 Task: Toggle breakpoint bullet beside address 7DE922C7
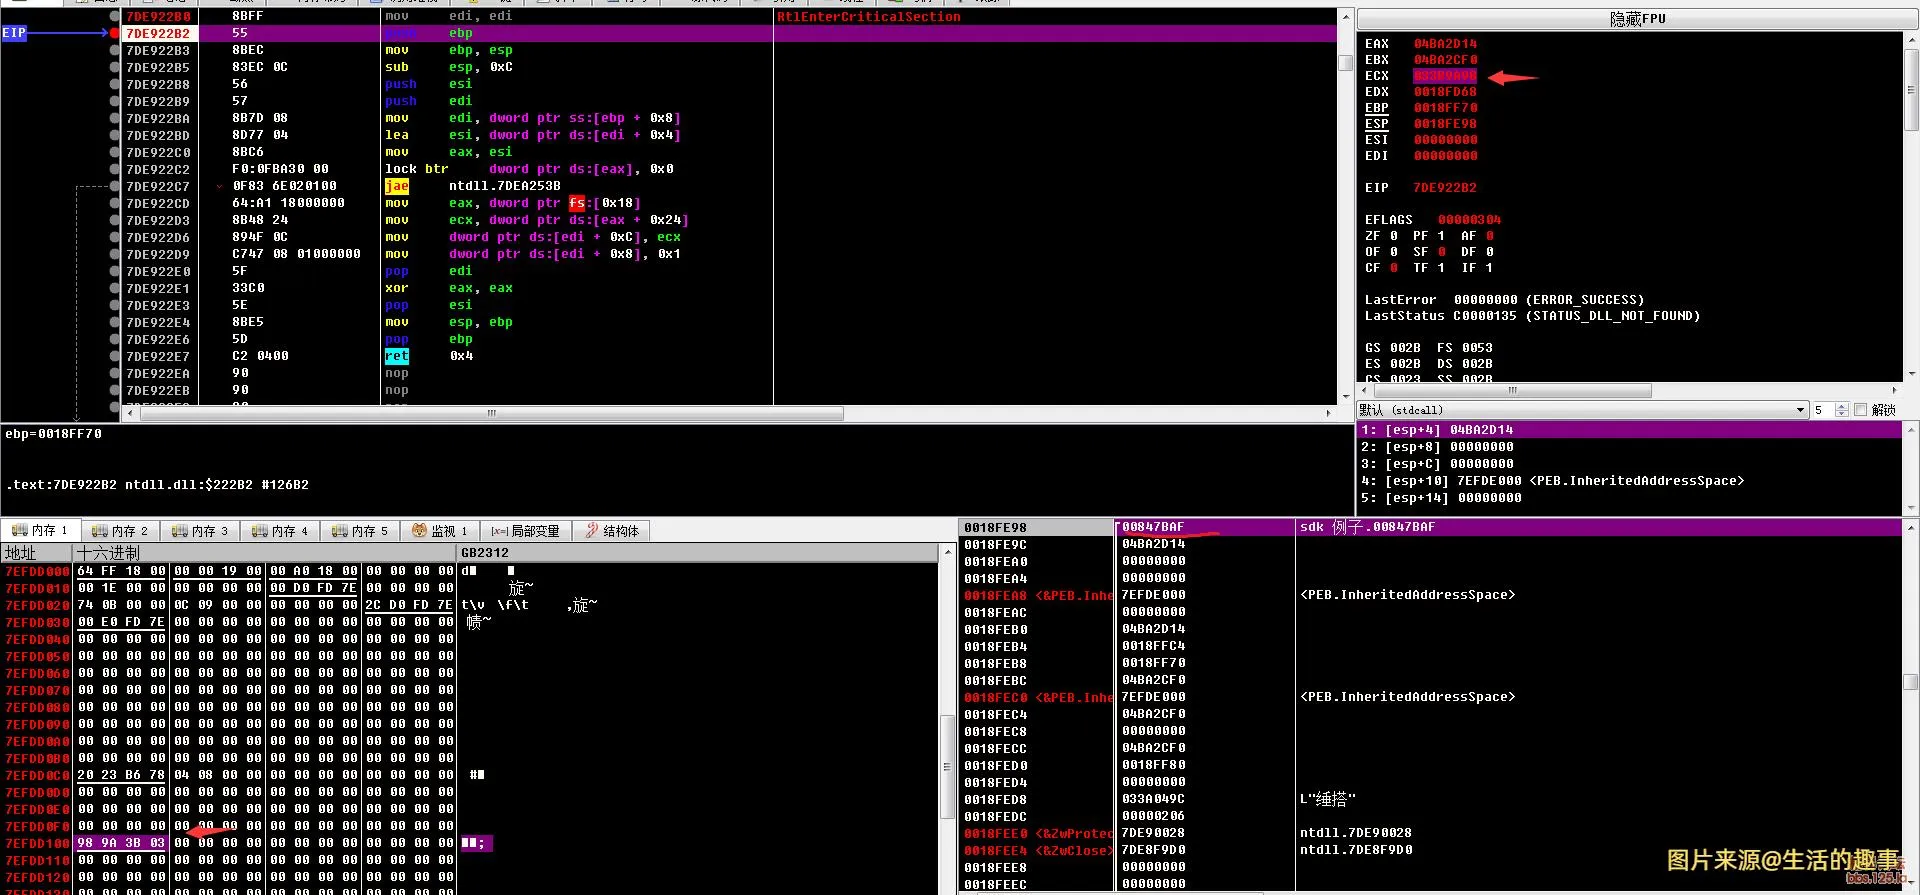pos(114,186)
